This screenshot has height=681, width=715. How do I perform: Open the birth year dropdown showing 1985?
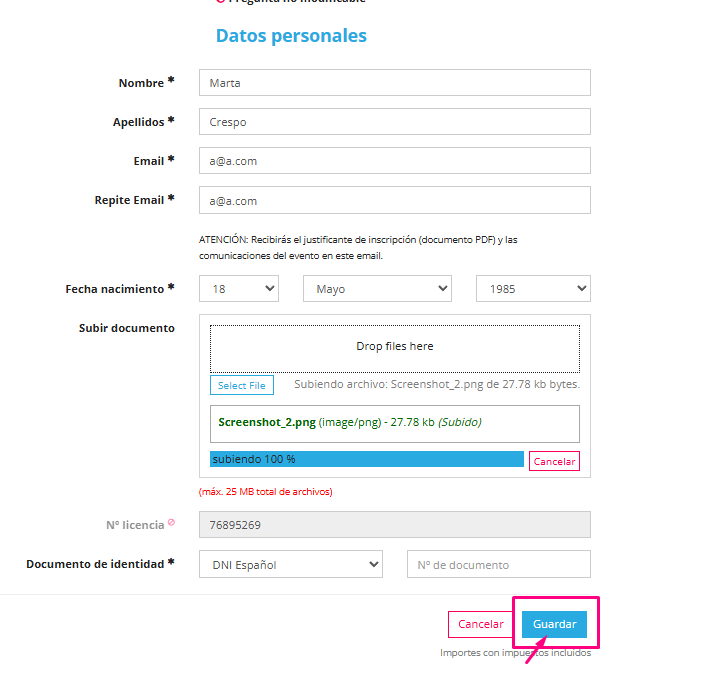click(533, 288)
